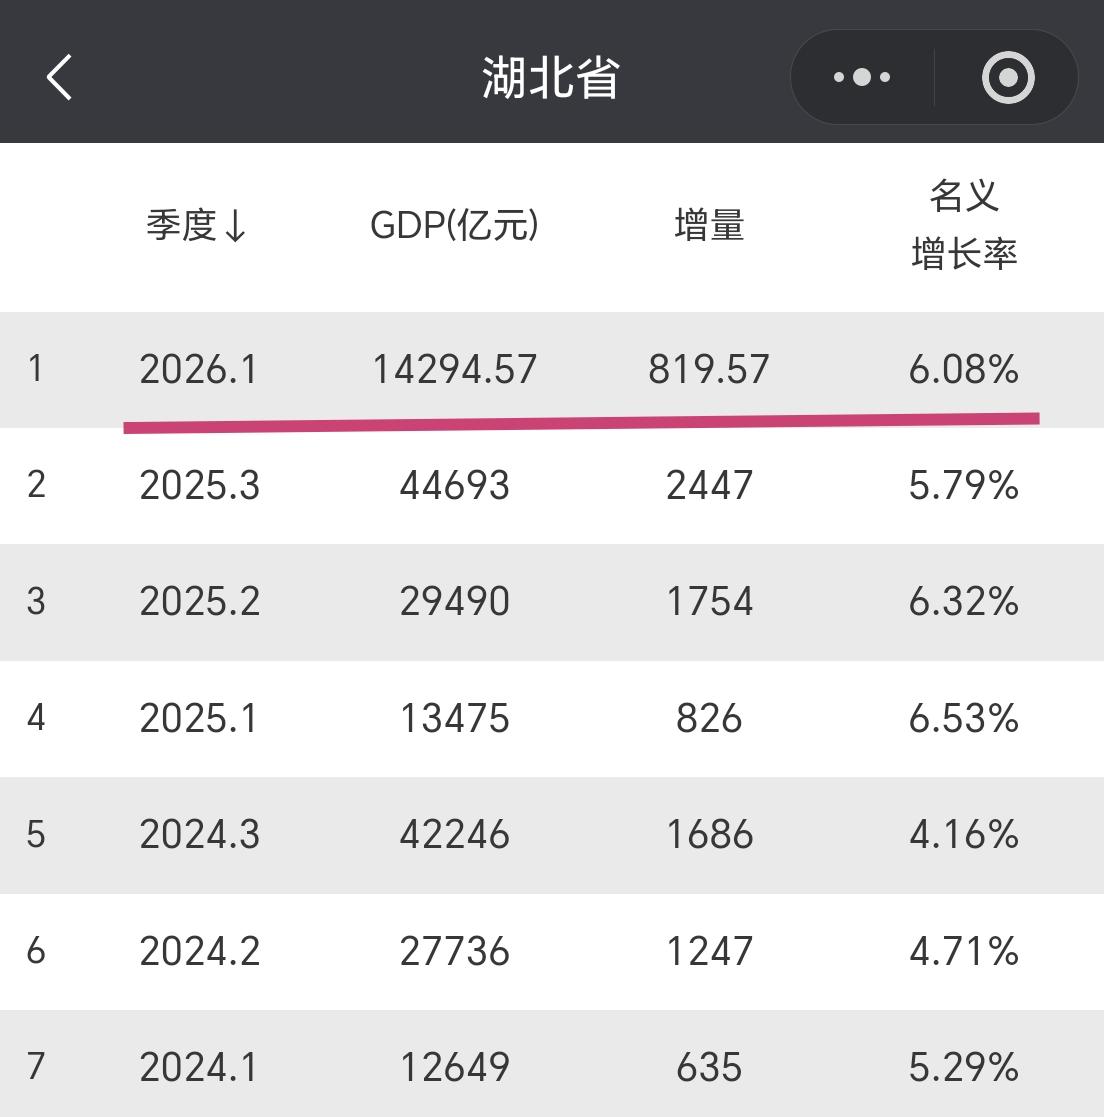The width and height of the screenshot is (1104, 1117).
Task: Select the 2025.1 quarter row
Action: click(552, 719)
